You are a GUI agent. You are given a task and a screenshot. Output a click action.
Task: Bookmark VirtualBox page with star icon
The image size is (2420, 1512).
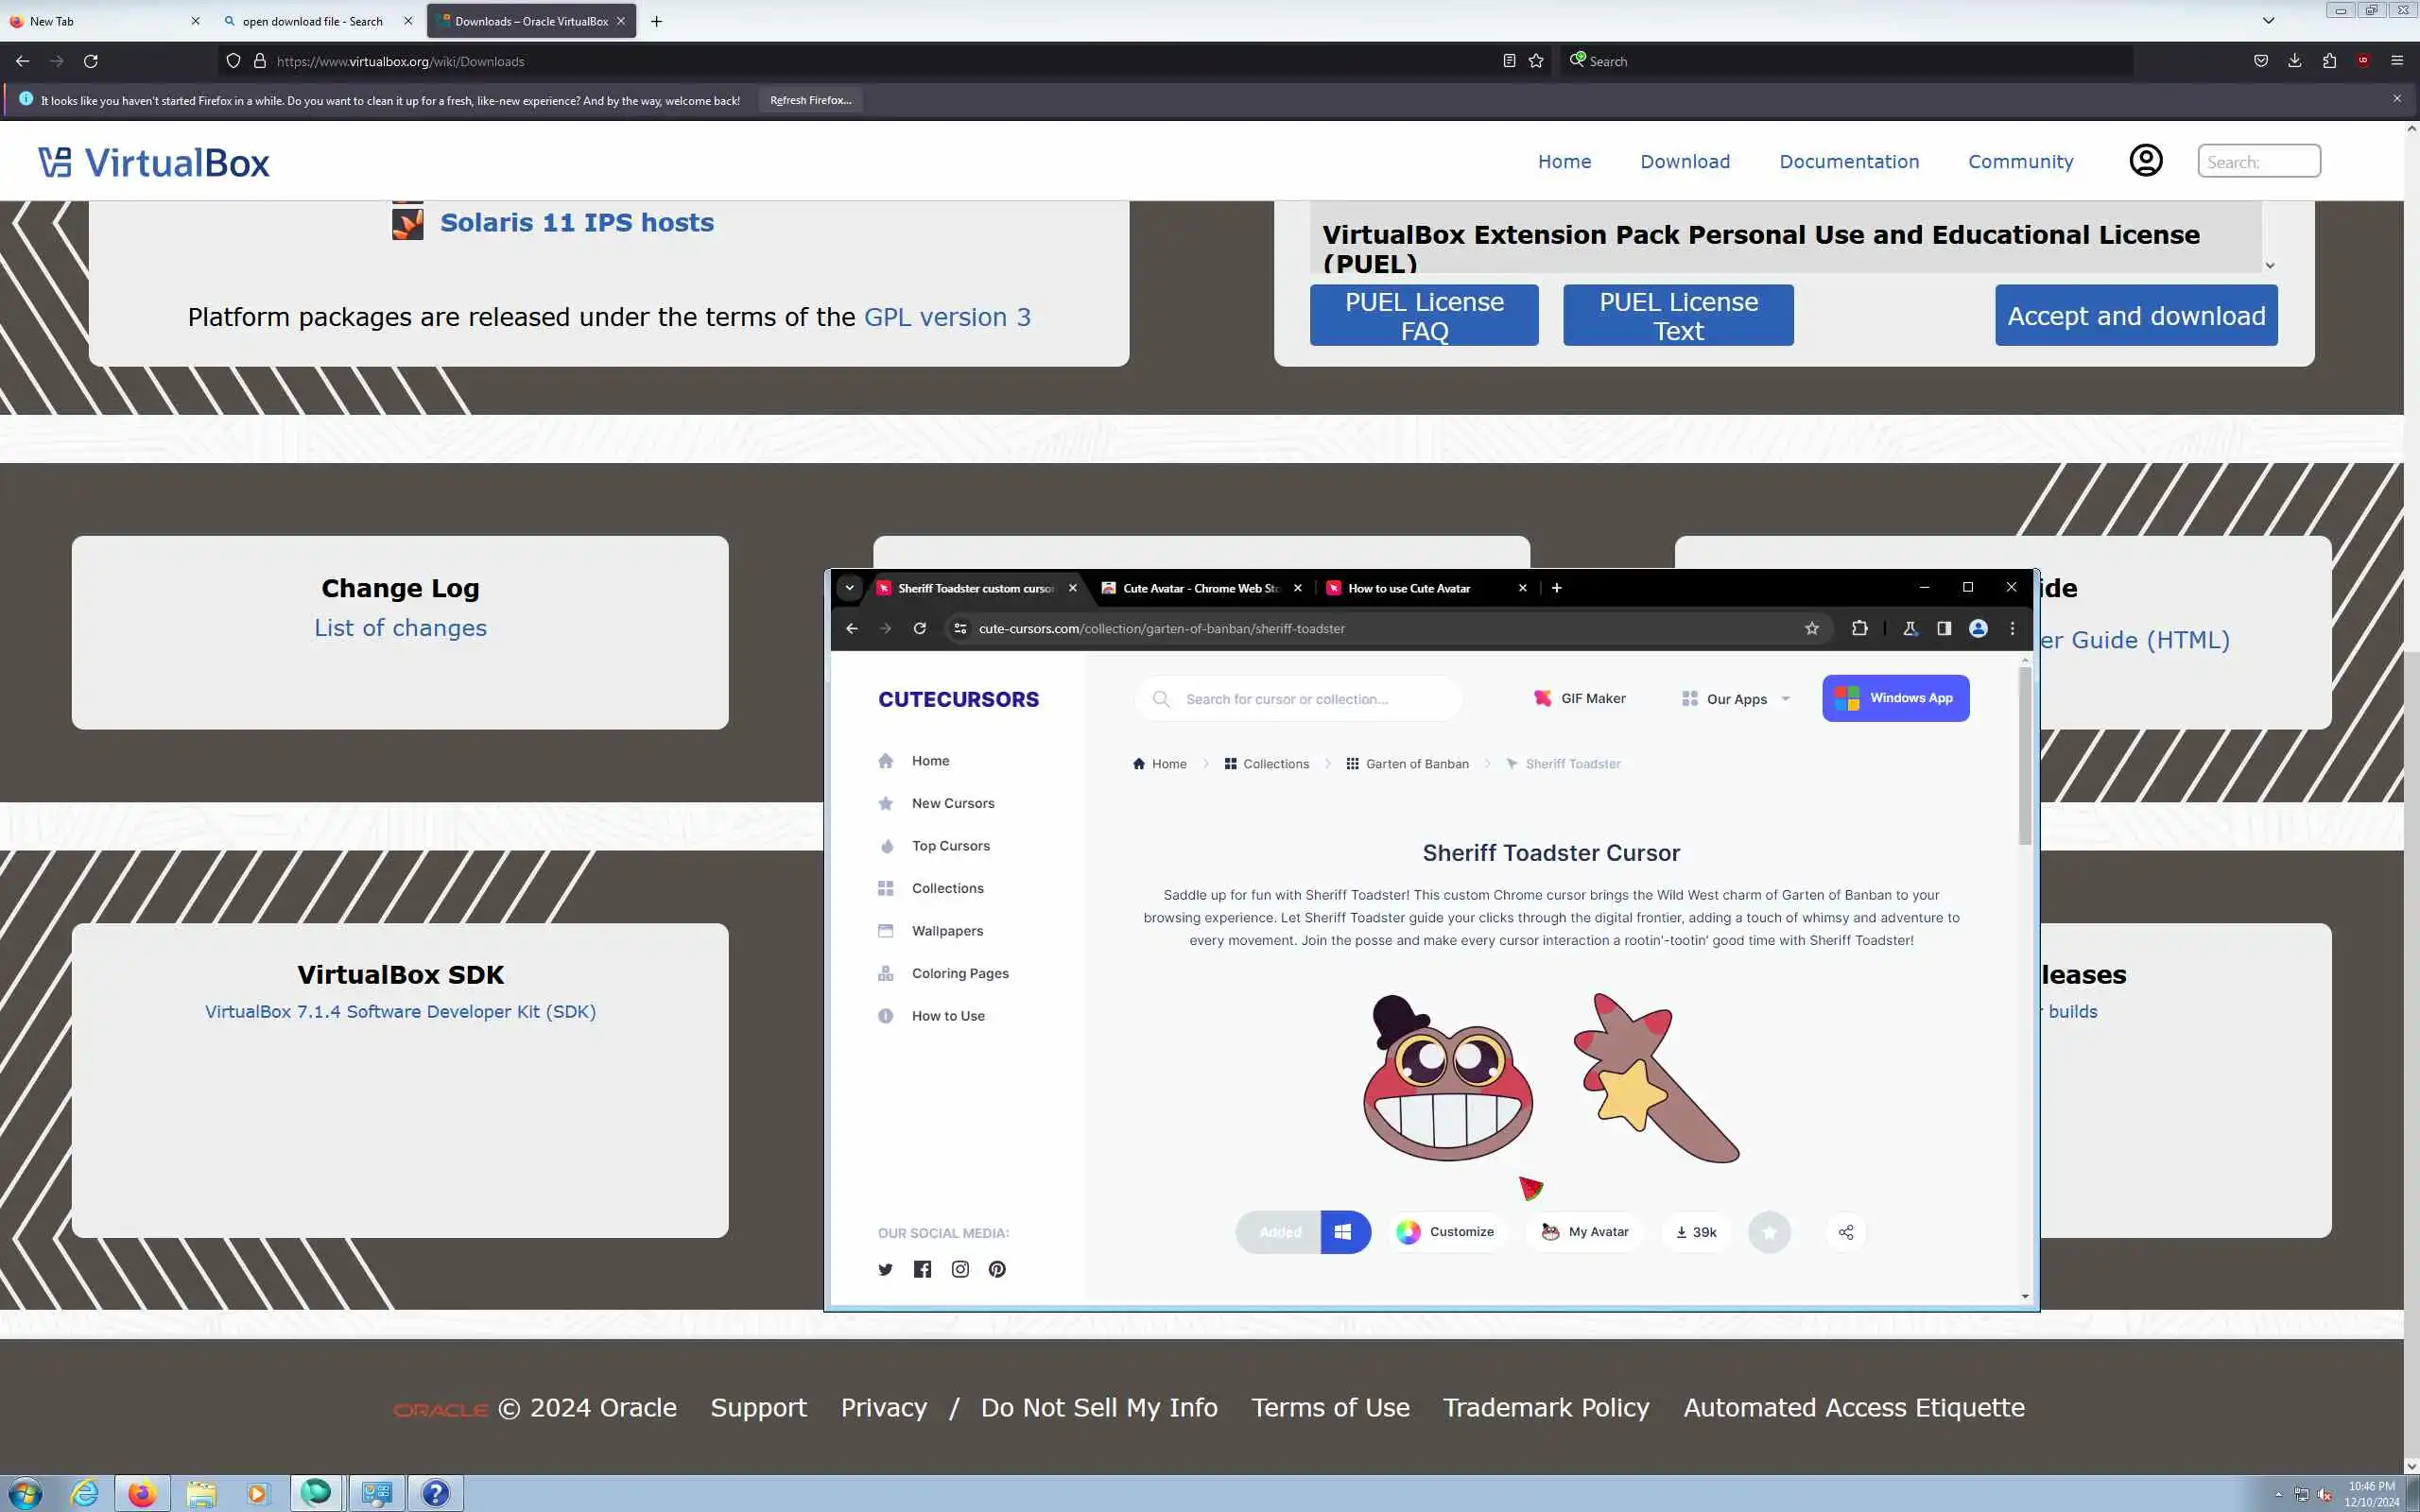point(1536,61)
